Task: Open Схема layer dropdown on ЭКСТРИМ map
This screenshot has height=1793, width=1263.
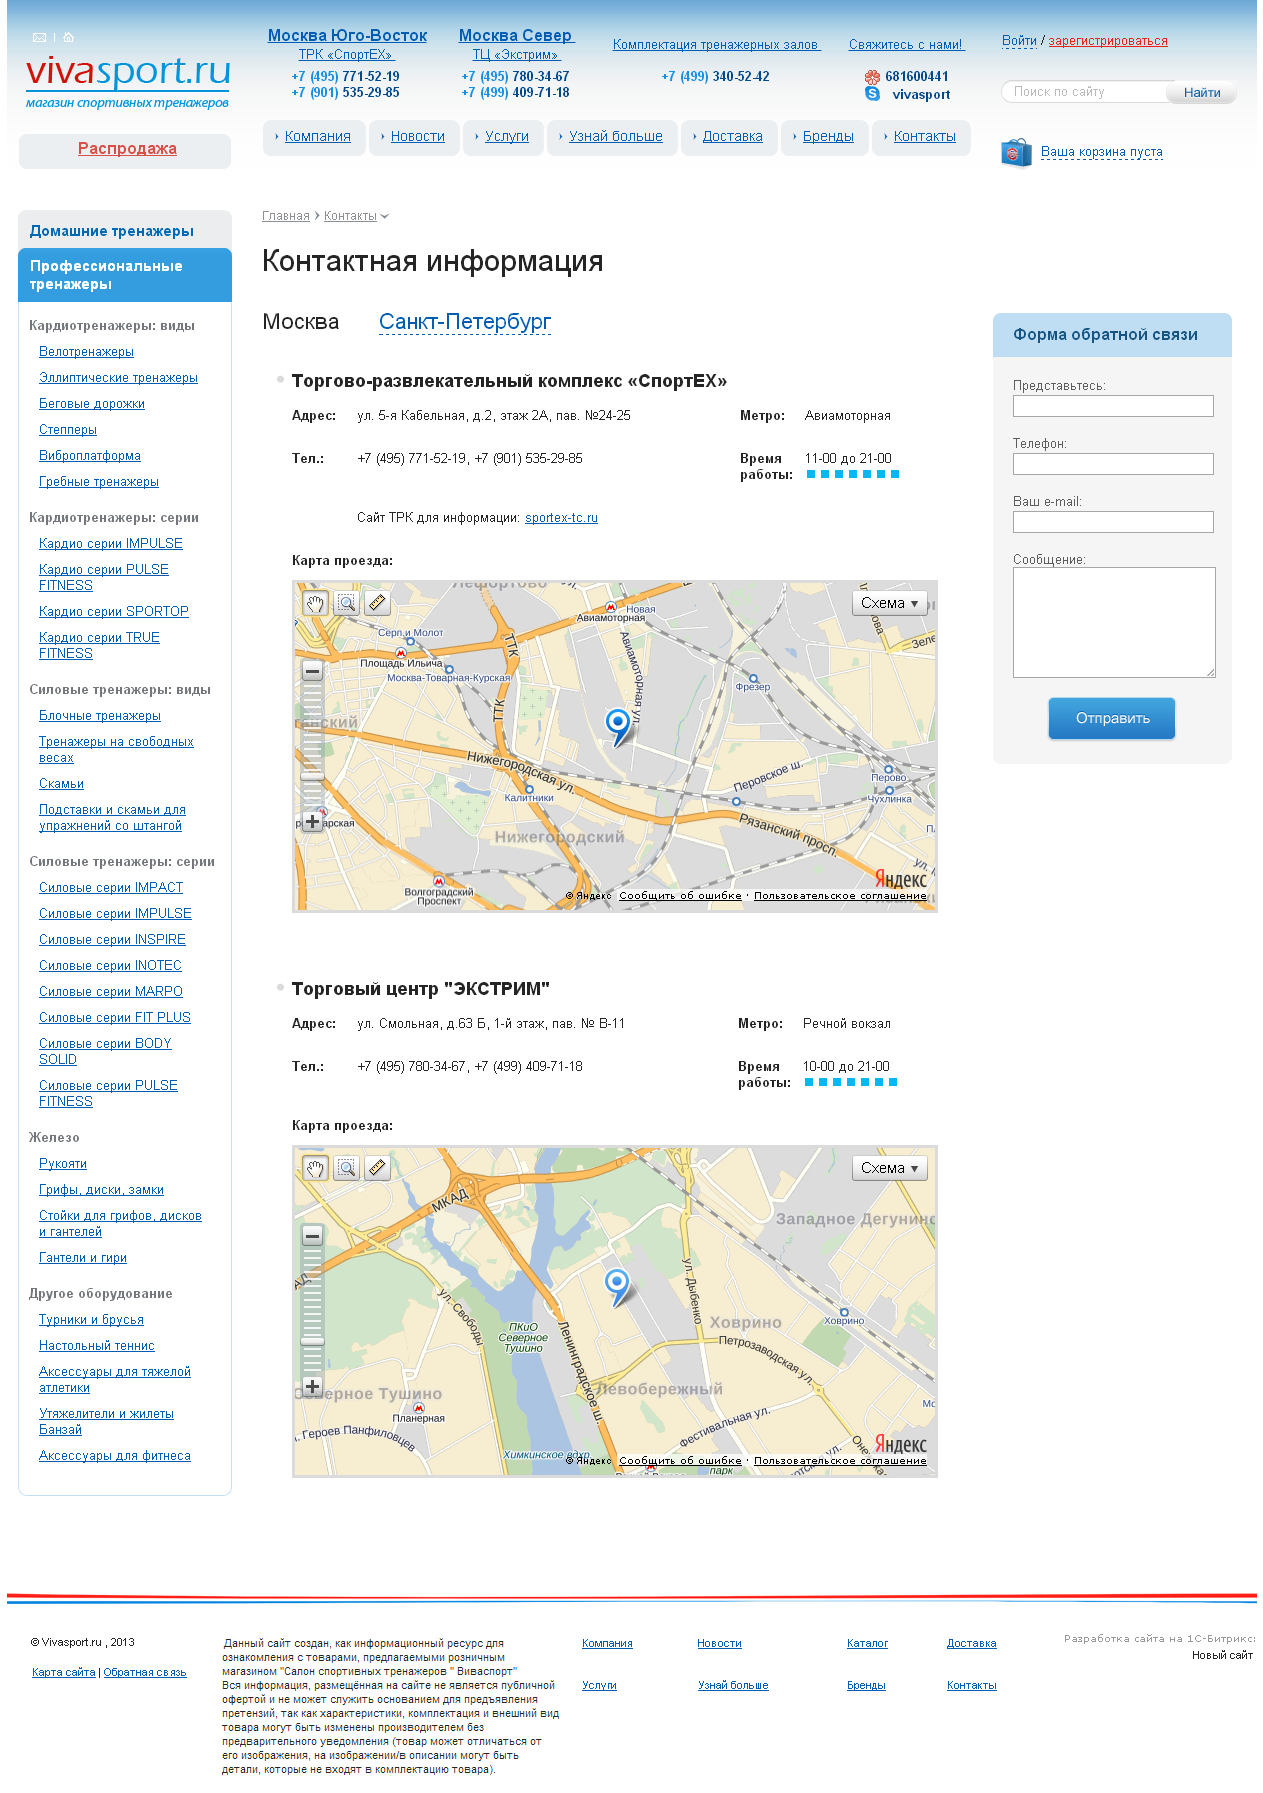Action: tap(889, 1168)
